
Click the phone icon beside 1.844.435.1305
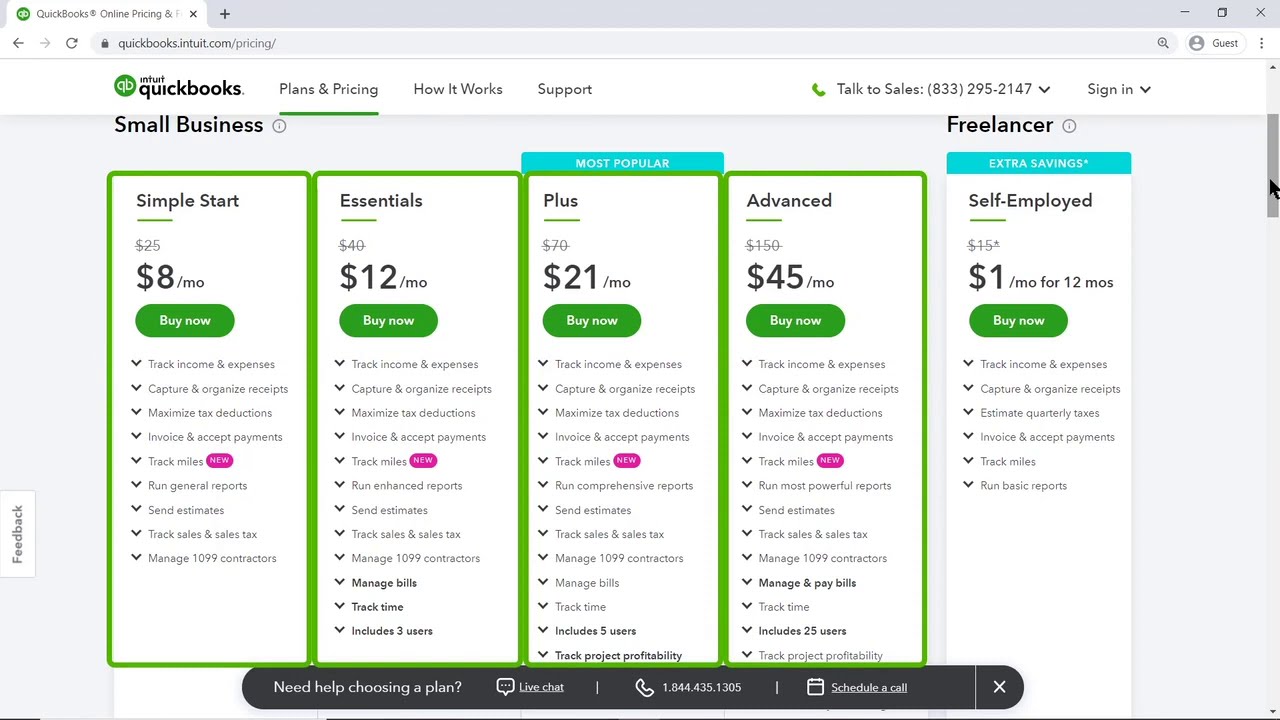click(x=644, y=687)
